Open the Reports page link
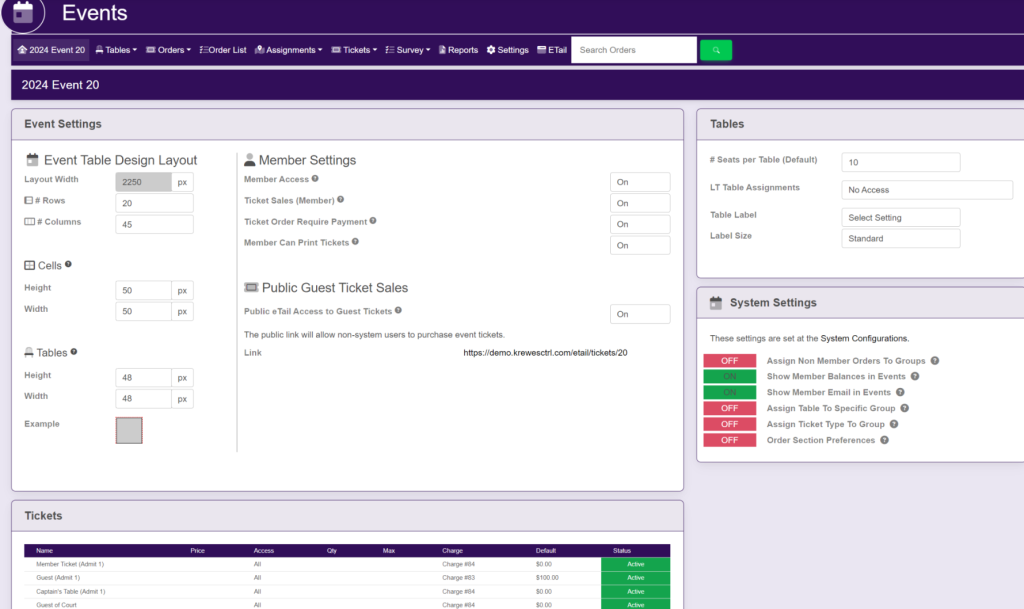The width and height of the screenshot is (1024, 609). (x=458, y=50)
